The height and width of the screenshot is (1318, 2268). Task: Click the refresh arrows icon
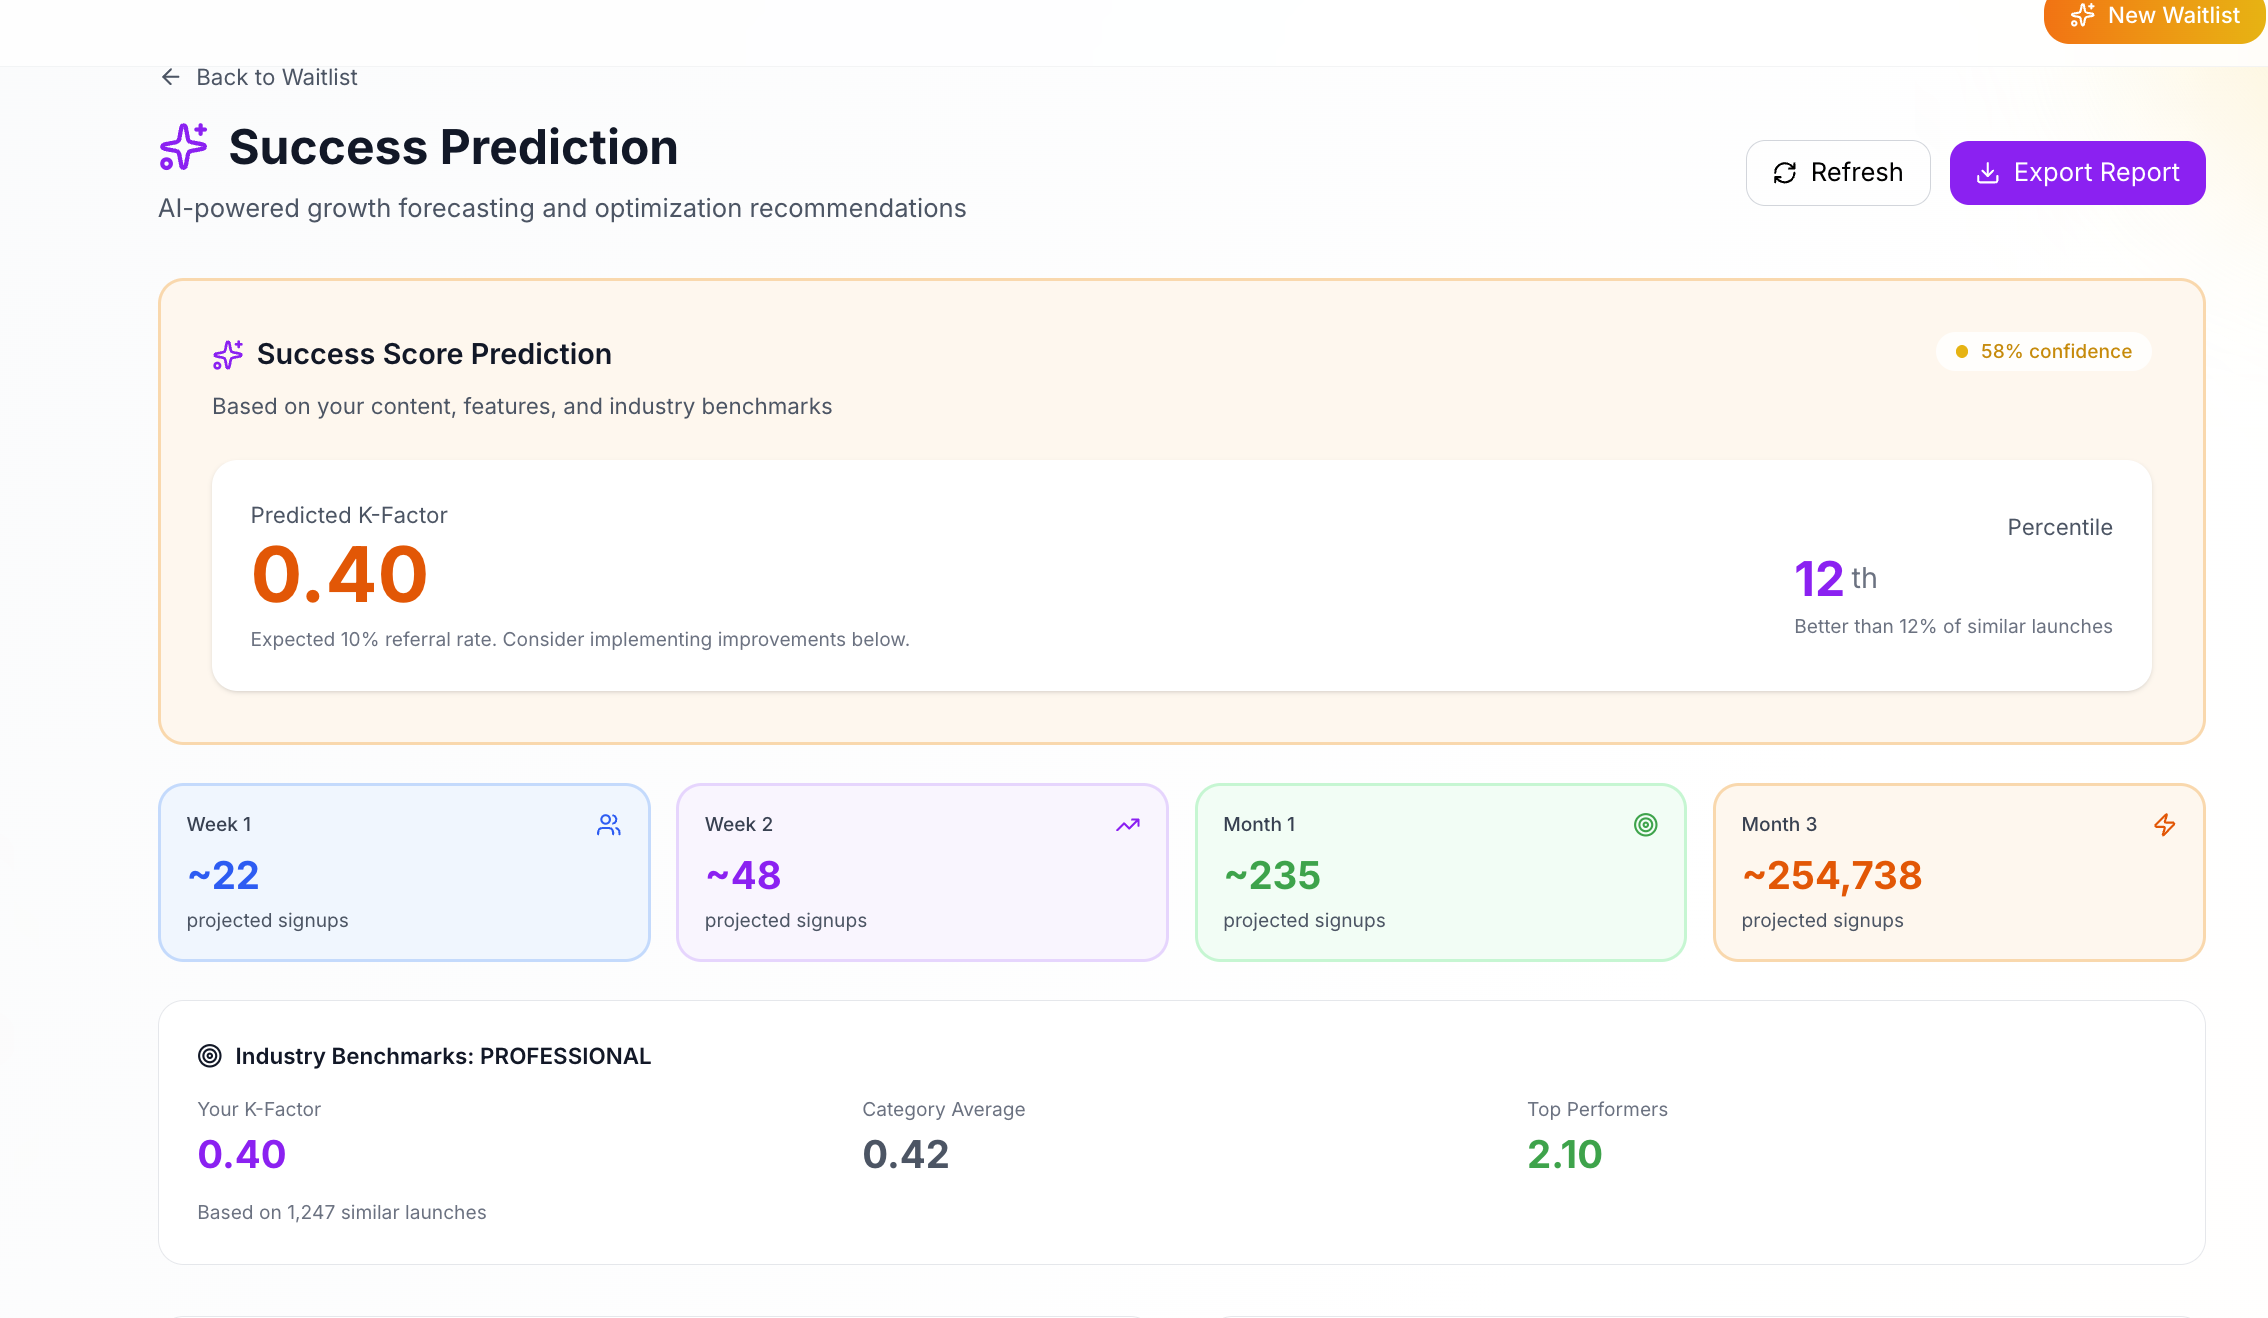click(1785, 173)
